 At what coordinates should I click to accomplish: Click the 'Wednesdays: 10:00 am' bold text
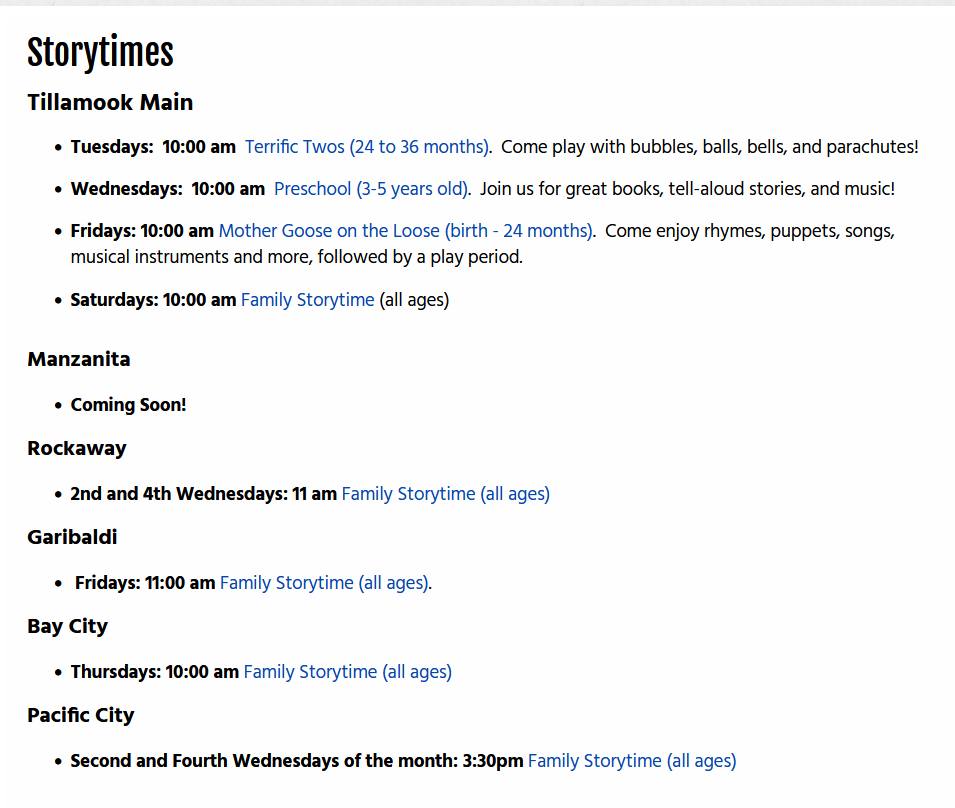[167, 189]
